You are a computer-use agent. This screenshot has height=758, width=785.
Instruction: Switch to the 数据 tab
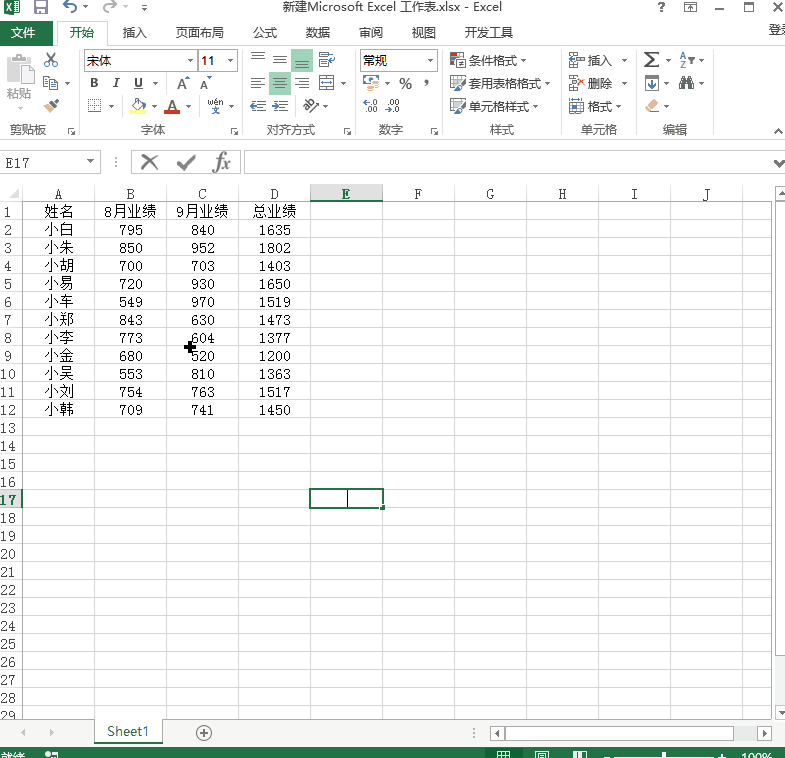point(318,33)
